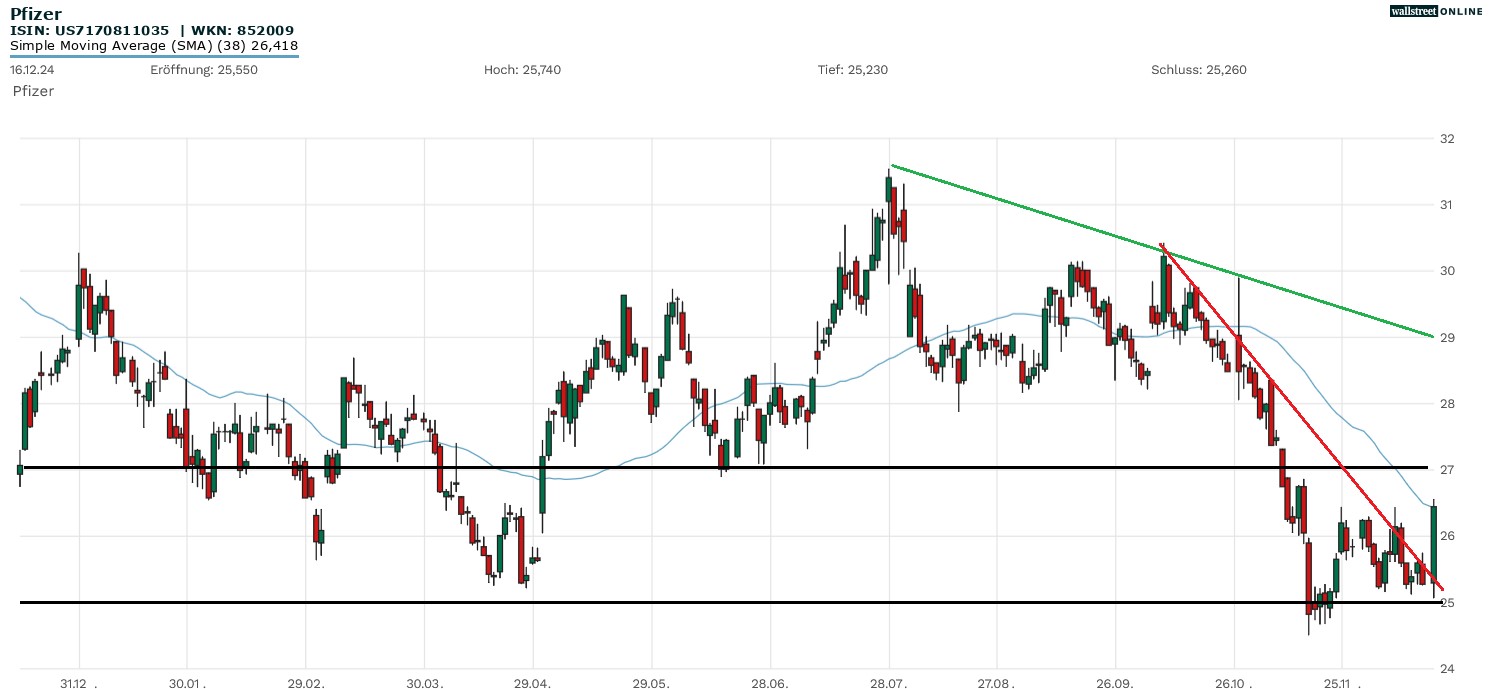Click the 16.12.24 date label
1490x689 pixels.
point(31,70)
